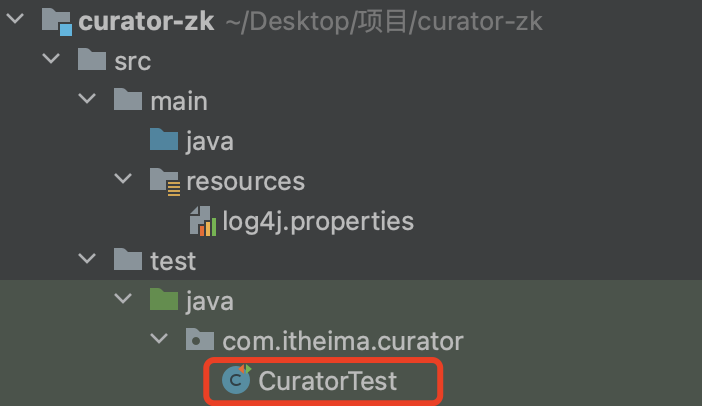Collapse the resources folder chevron
The height and width of the screenshot is (406, 702).
click(x=123, y=181)
